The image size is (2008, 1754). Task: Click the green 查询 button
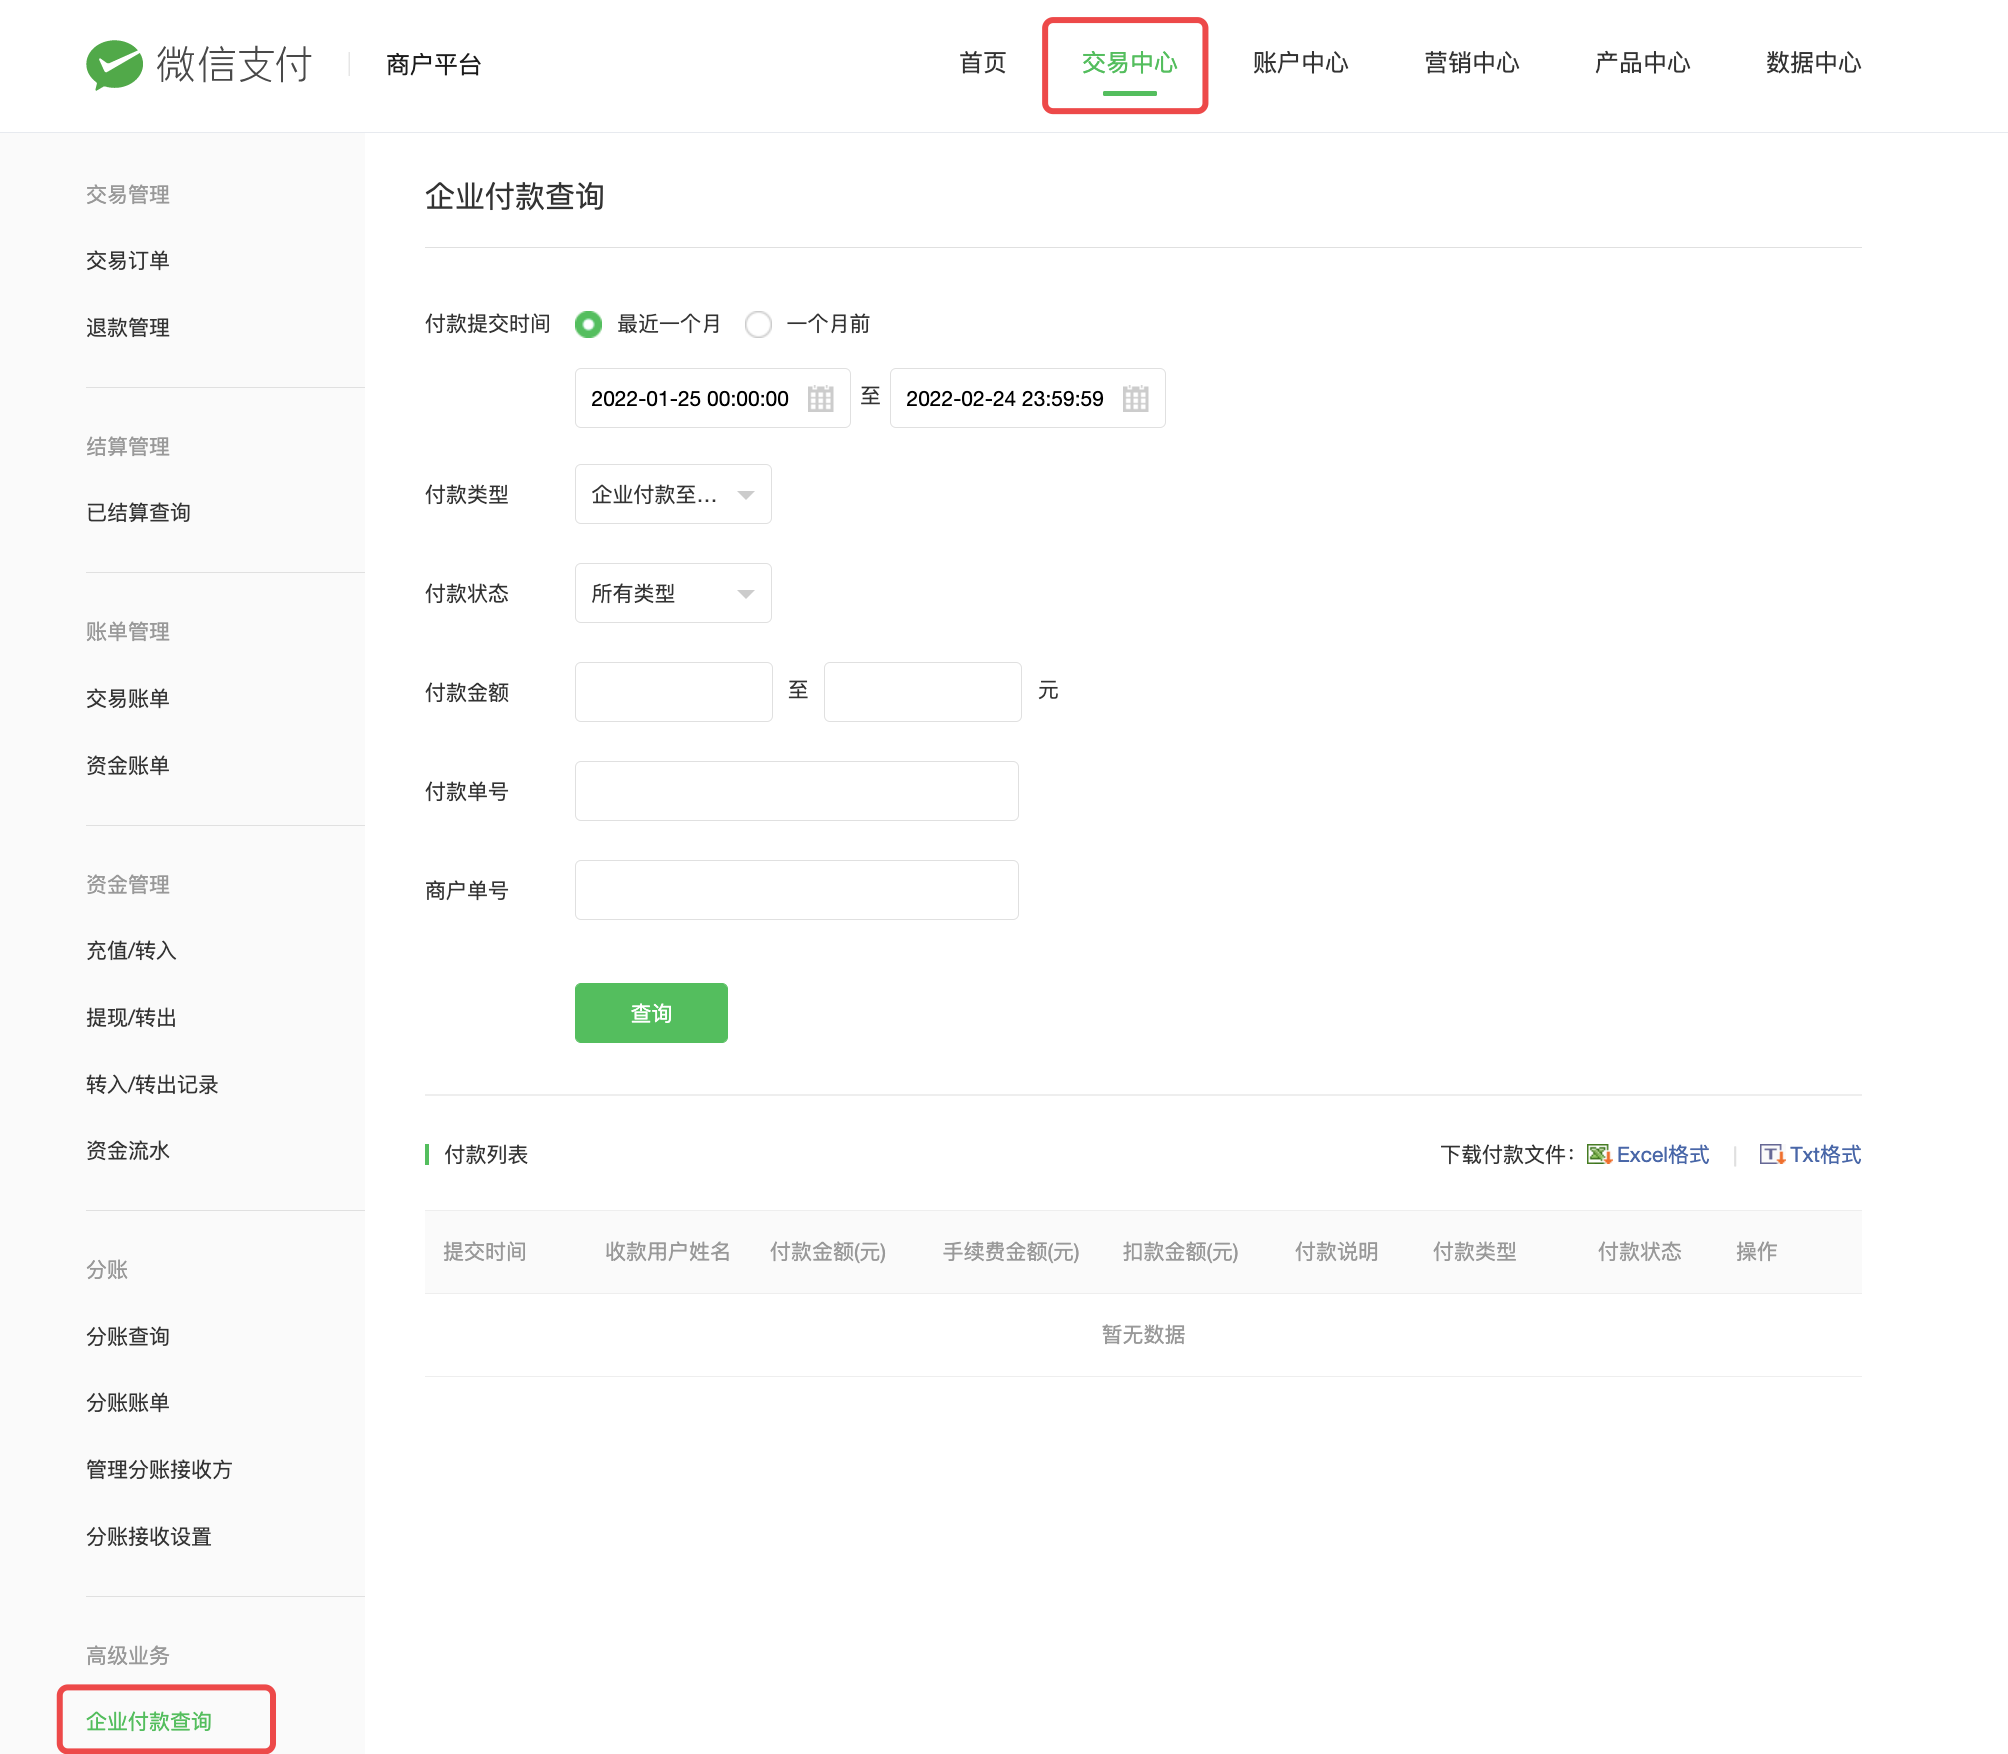pos(651,1013)
